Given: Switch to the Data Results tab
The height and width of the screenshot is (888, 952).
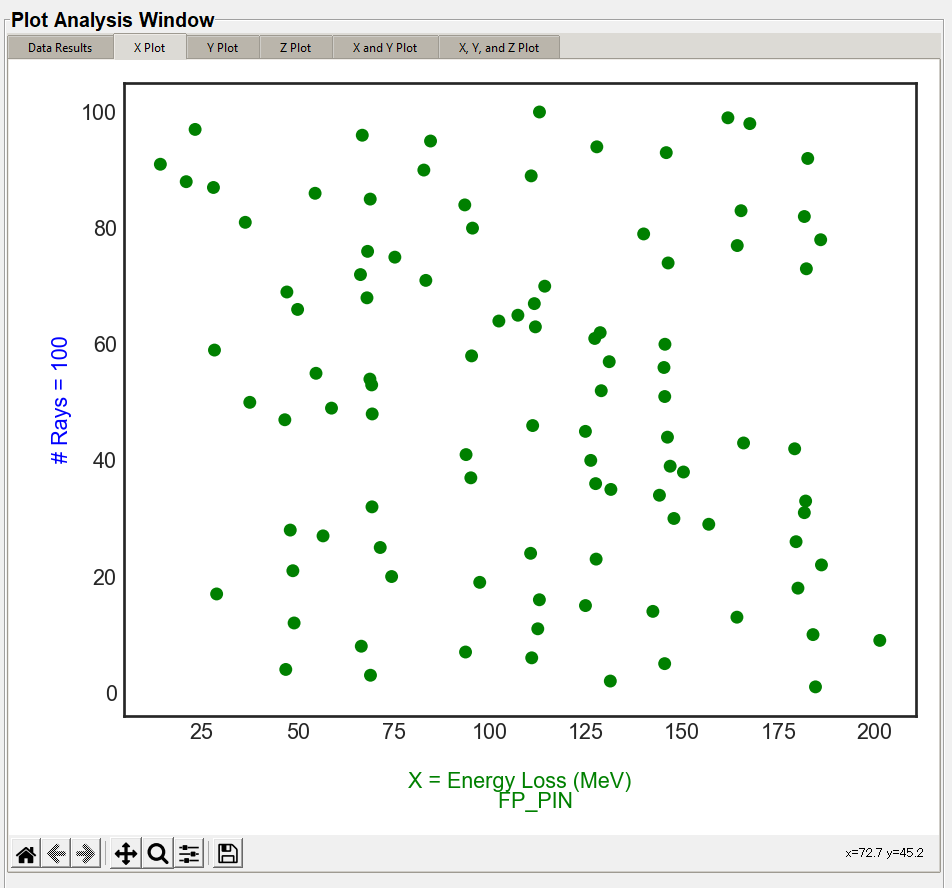Looking at the screenshot, I should point(60,48).
